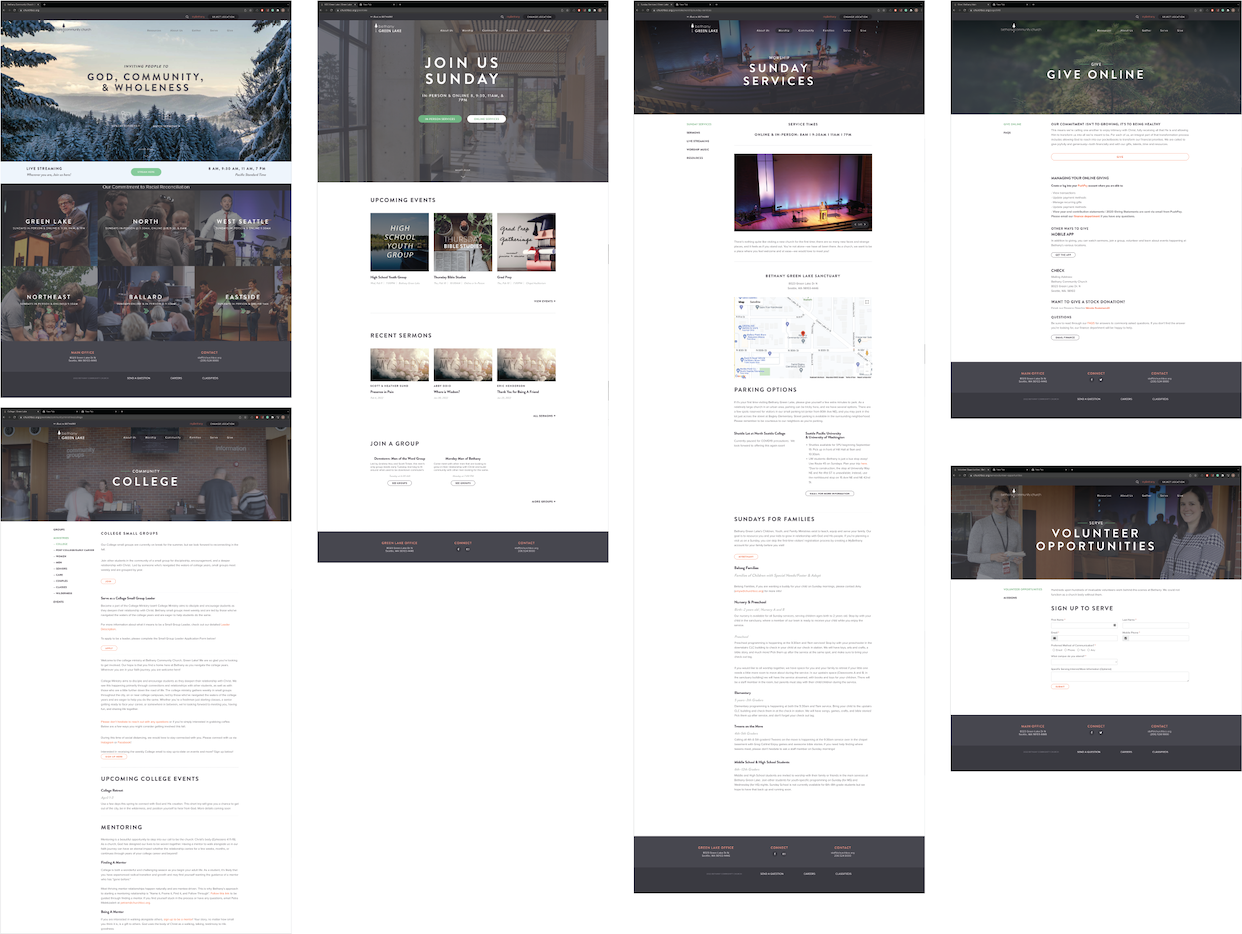Select Any radio button in Sign Up form

tap(1088, 650)
